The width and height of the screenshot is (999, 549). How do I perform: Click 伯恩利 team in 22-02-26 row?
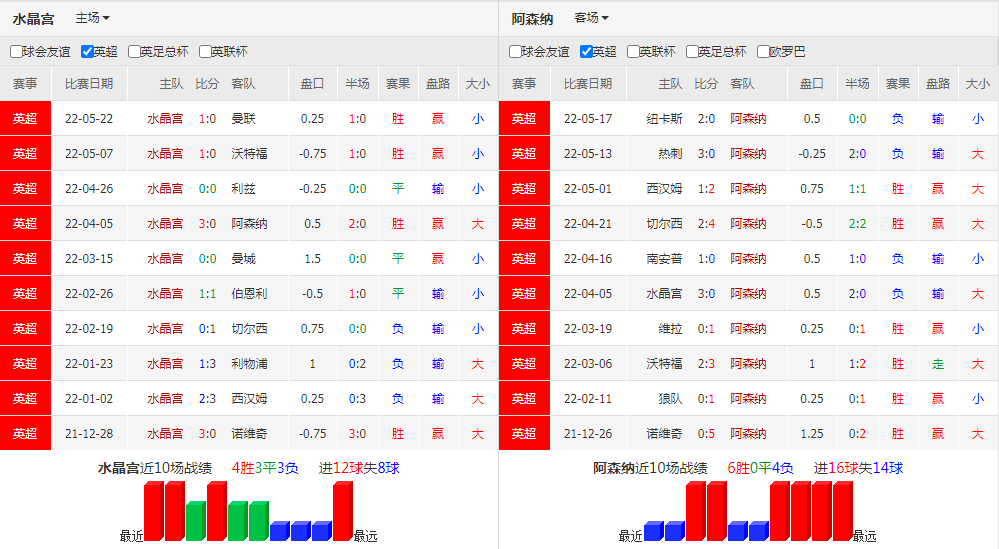249,294
